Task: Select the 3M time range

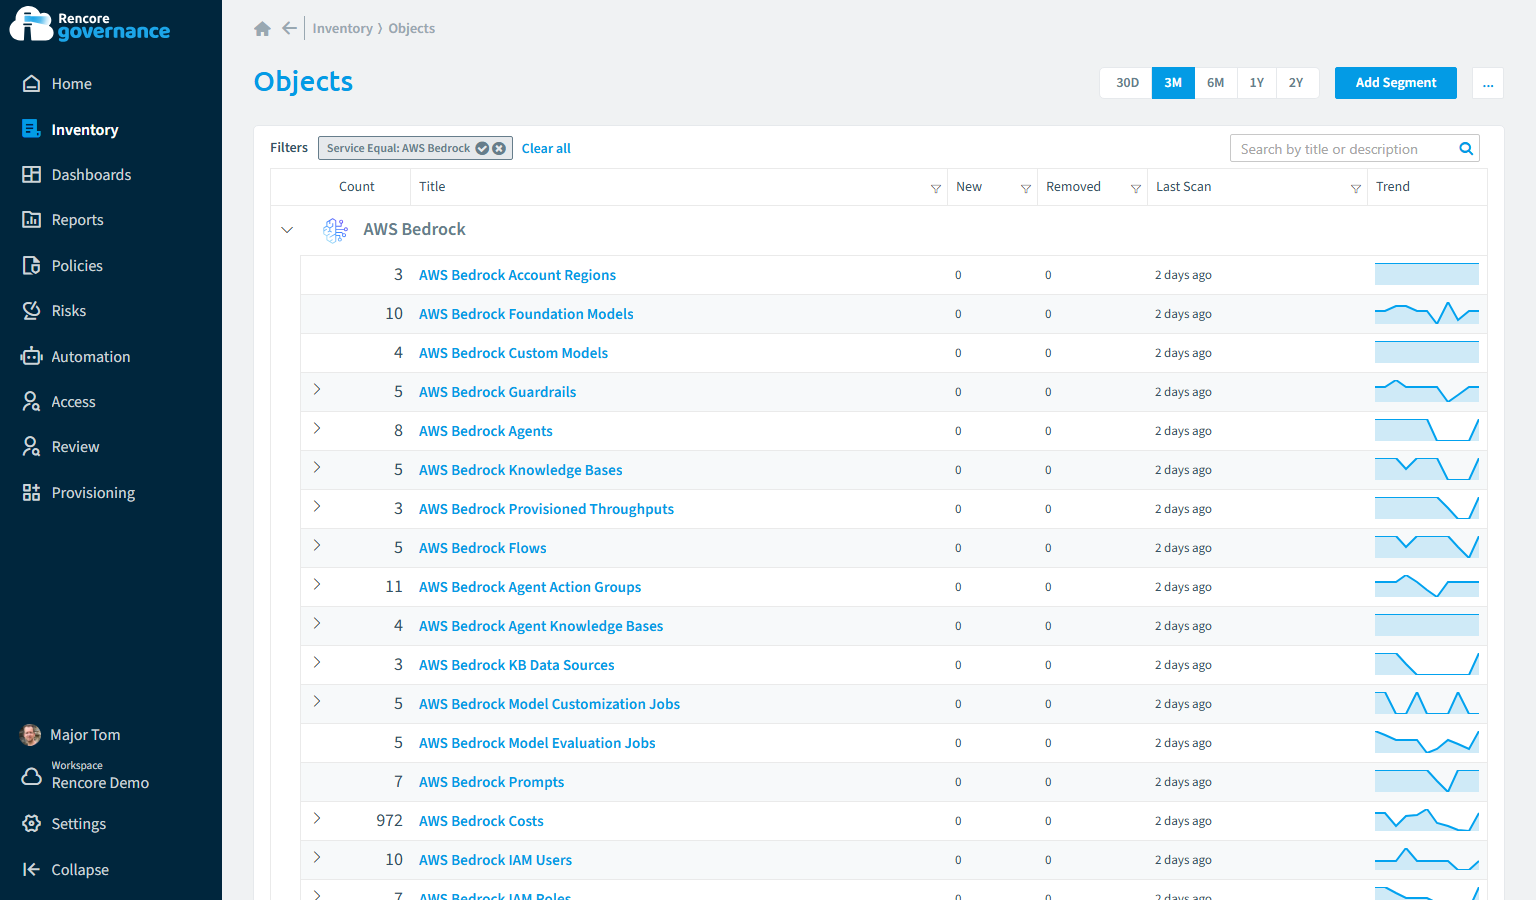Action: click(x=1173, y=83)
